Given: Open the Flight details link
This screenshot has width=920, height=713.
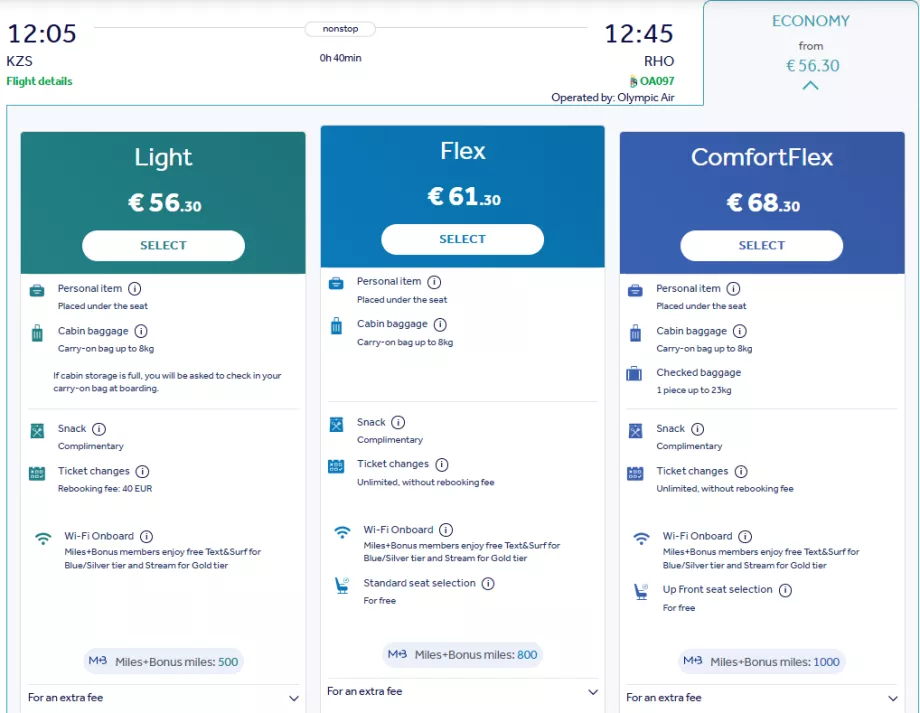Looking at the screenshot, I should [39, 82].
